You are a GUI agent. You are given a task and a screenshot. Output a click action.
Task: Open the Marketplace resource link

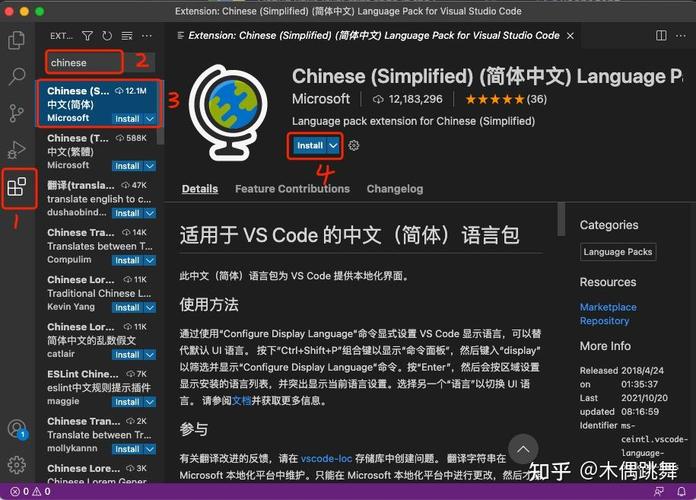point(608,307)
